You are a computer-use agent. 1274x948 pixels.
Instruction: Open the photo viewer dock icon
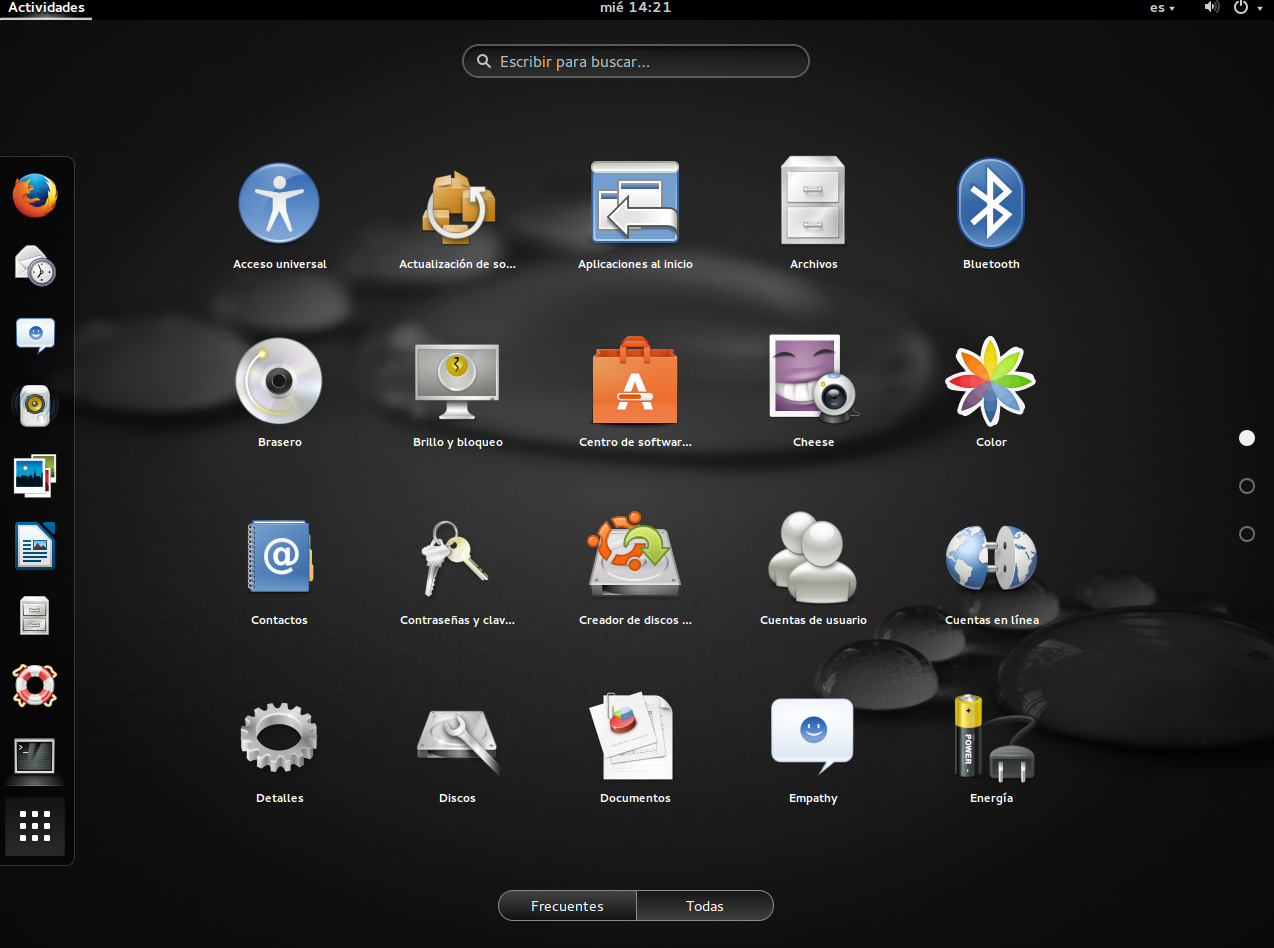(35, 476)
